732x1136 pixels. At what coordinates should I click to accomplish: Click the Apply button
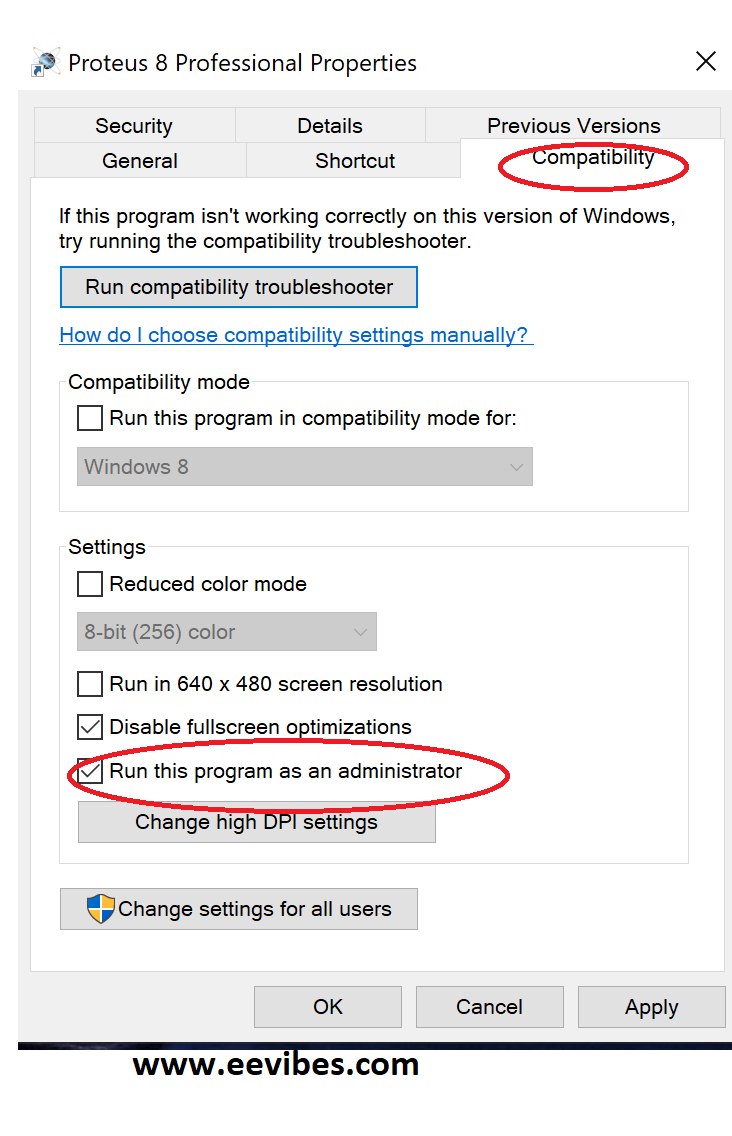point(652,1007)
